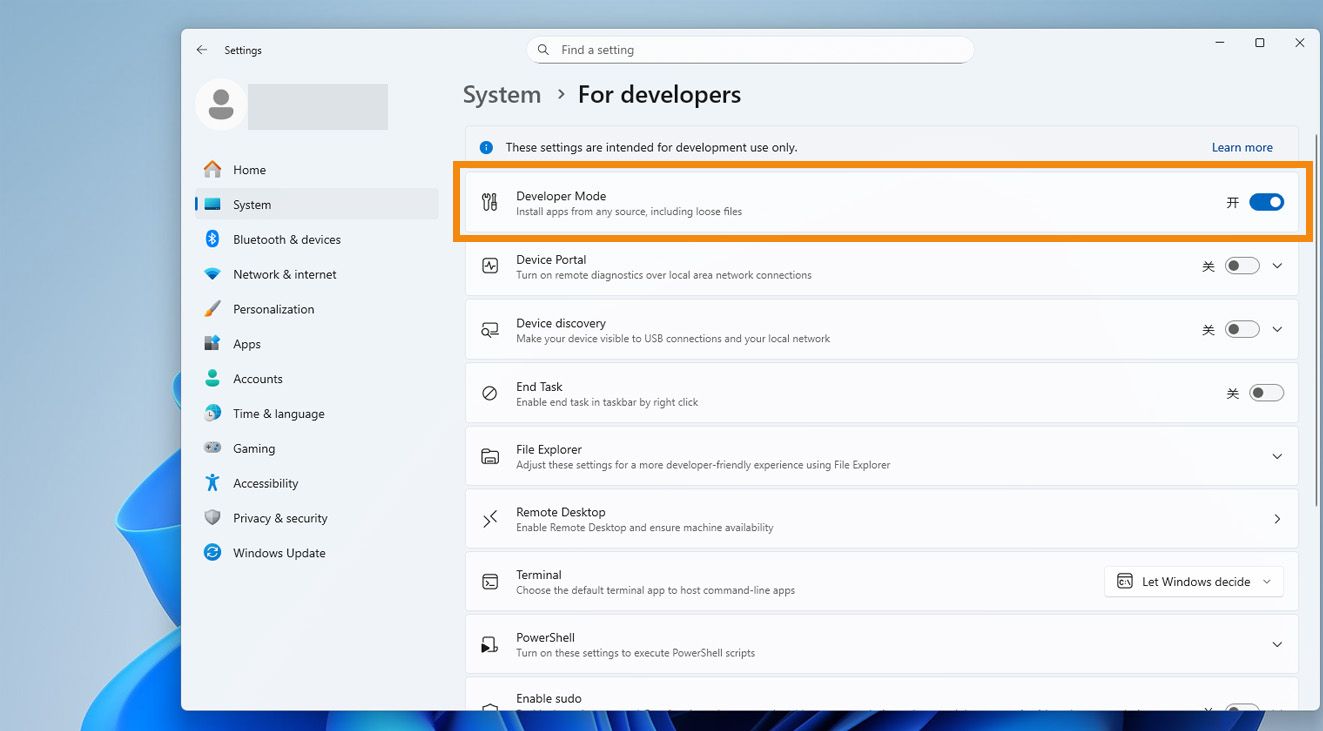The height and width of the screenshot is (731, 1323).
Task: Click the Developer Mode tools icon
Action: (x=489, y=203)
